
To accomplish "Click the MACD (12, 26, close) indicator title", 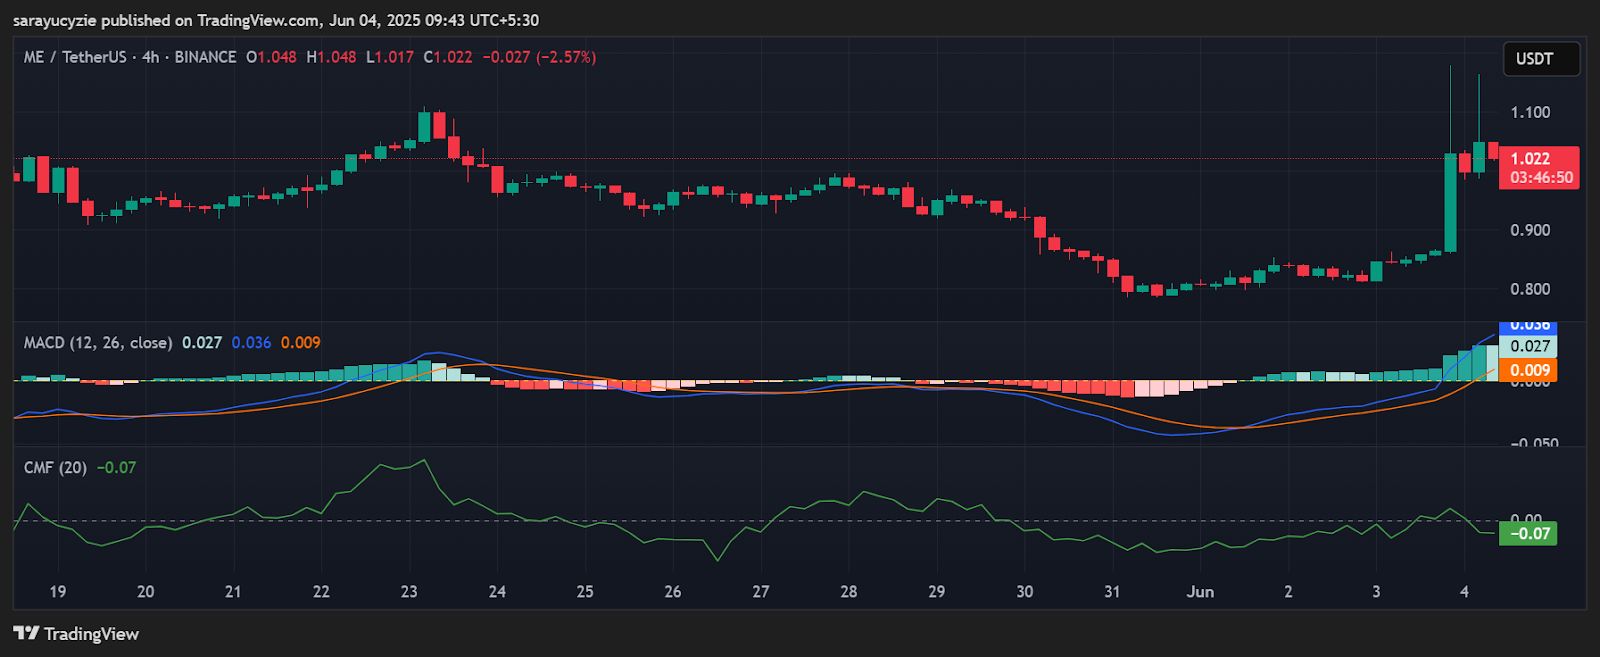I will (97, 342).
